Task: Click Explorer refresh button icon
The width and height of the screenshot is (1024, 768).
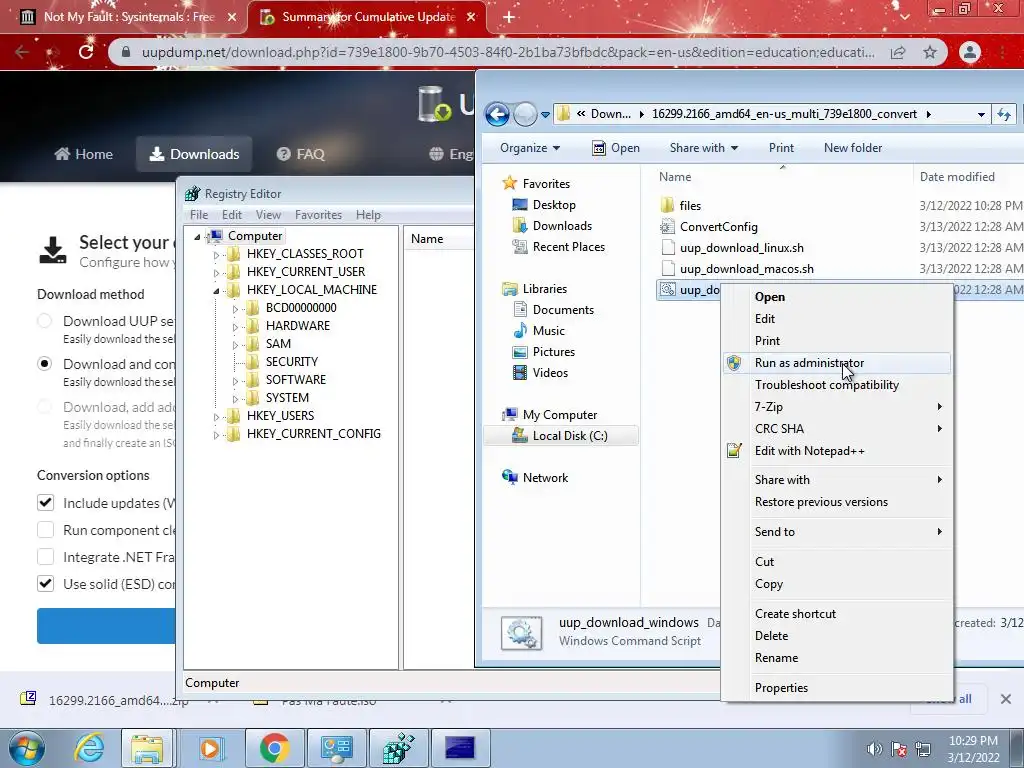Action: coord(1004,115)
